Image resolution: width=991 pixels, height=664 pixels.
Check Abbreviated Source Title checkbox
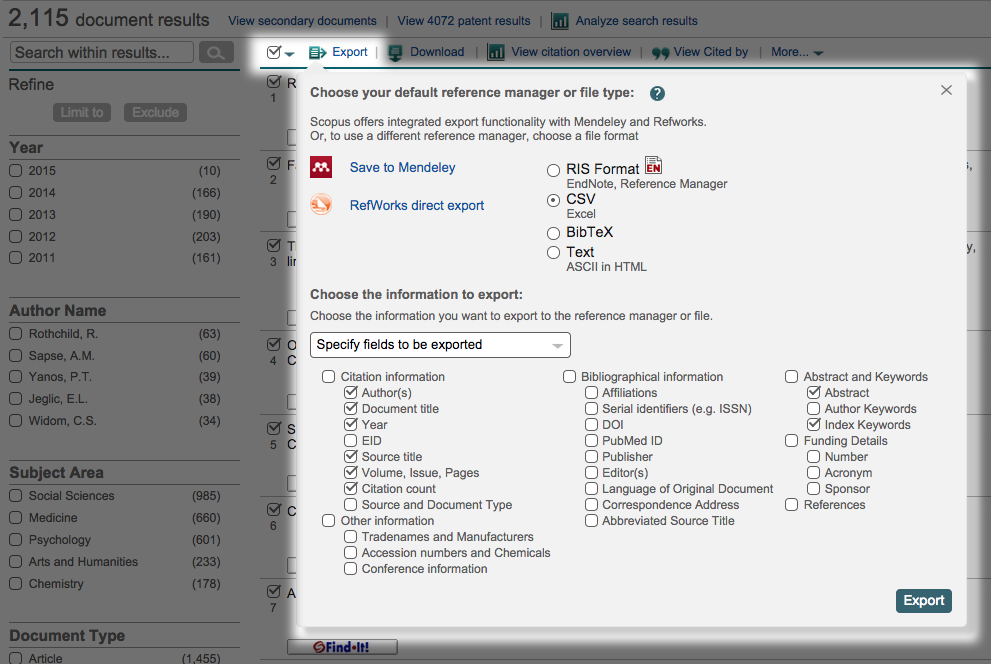[x=591, y=521]
